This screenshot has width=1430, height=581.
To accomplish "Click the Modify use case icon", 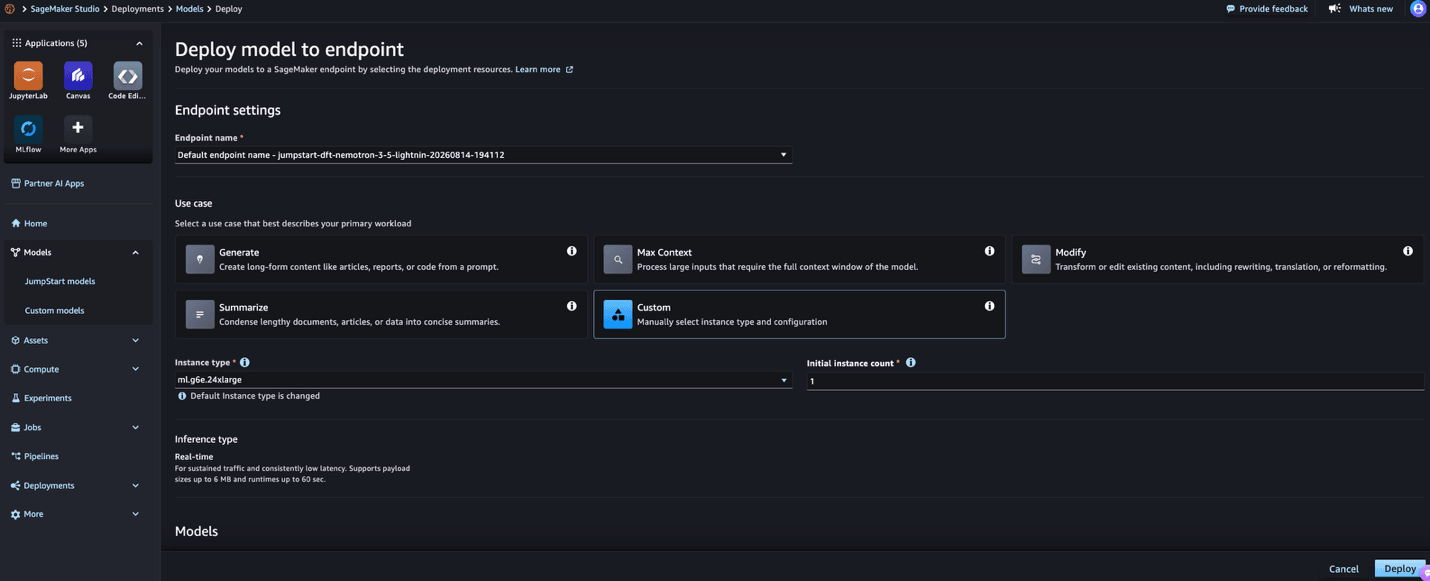I will pos(1036,259).
